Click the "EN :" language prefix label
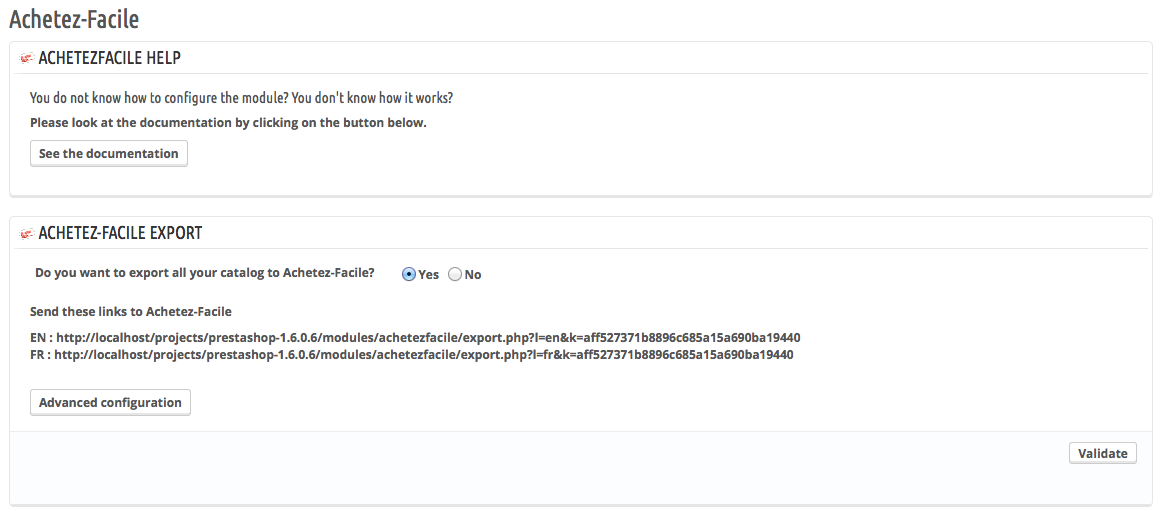Viewport: 1160px width, 515px height. point(41,338)
